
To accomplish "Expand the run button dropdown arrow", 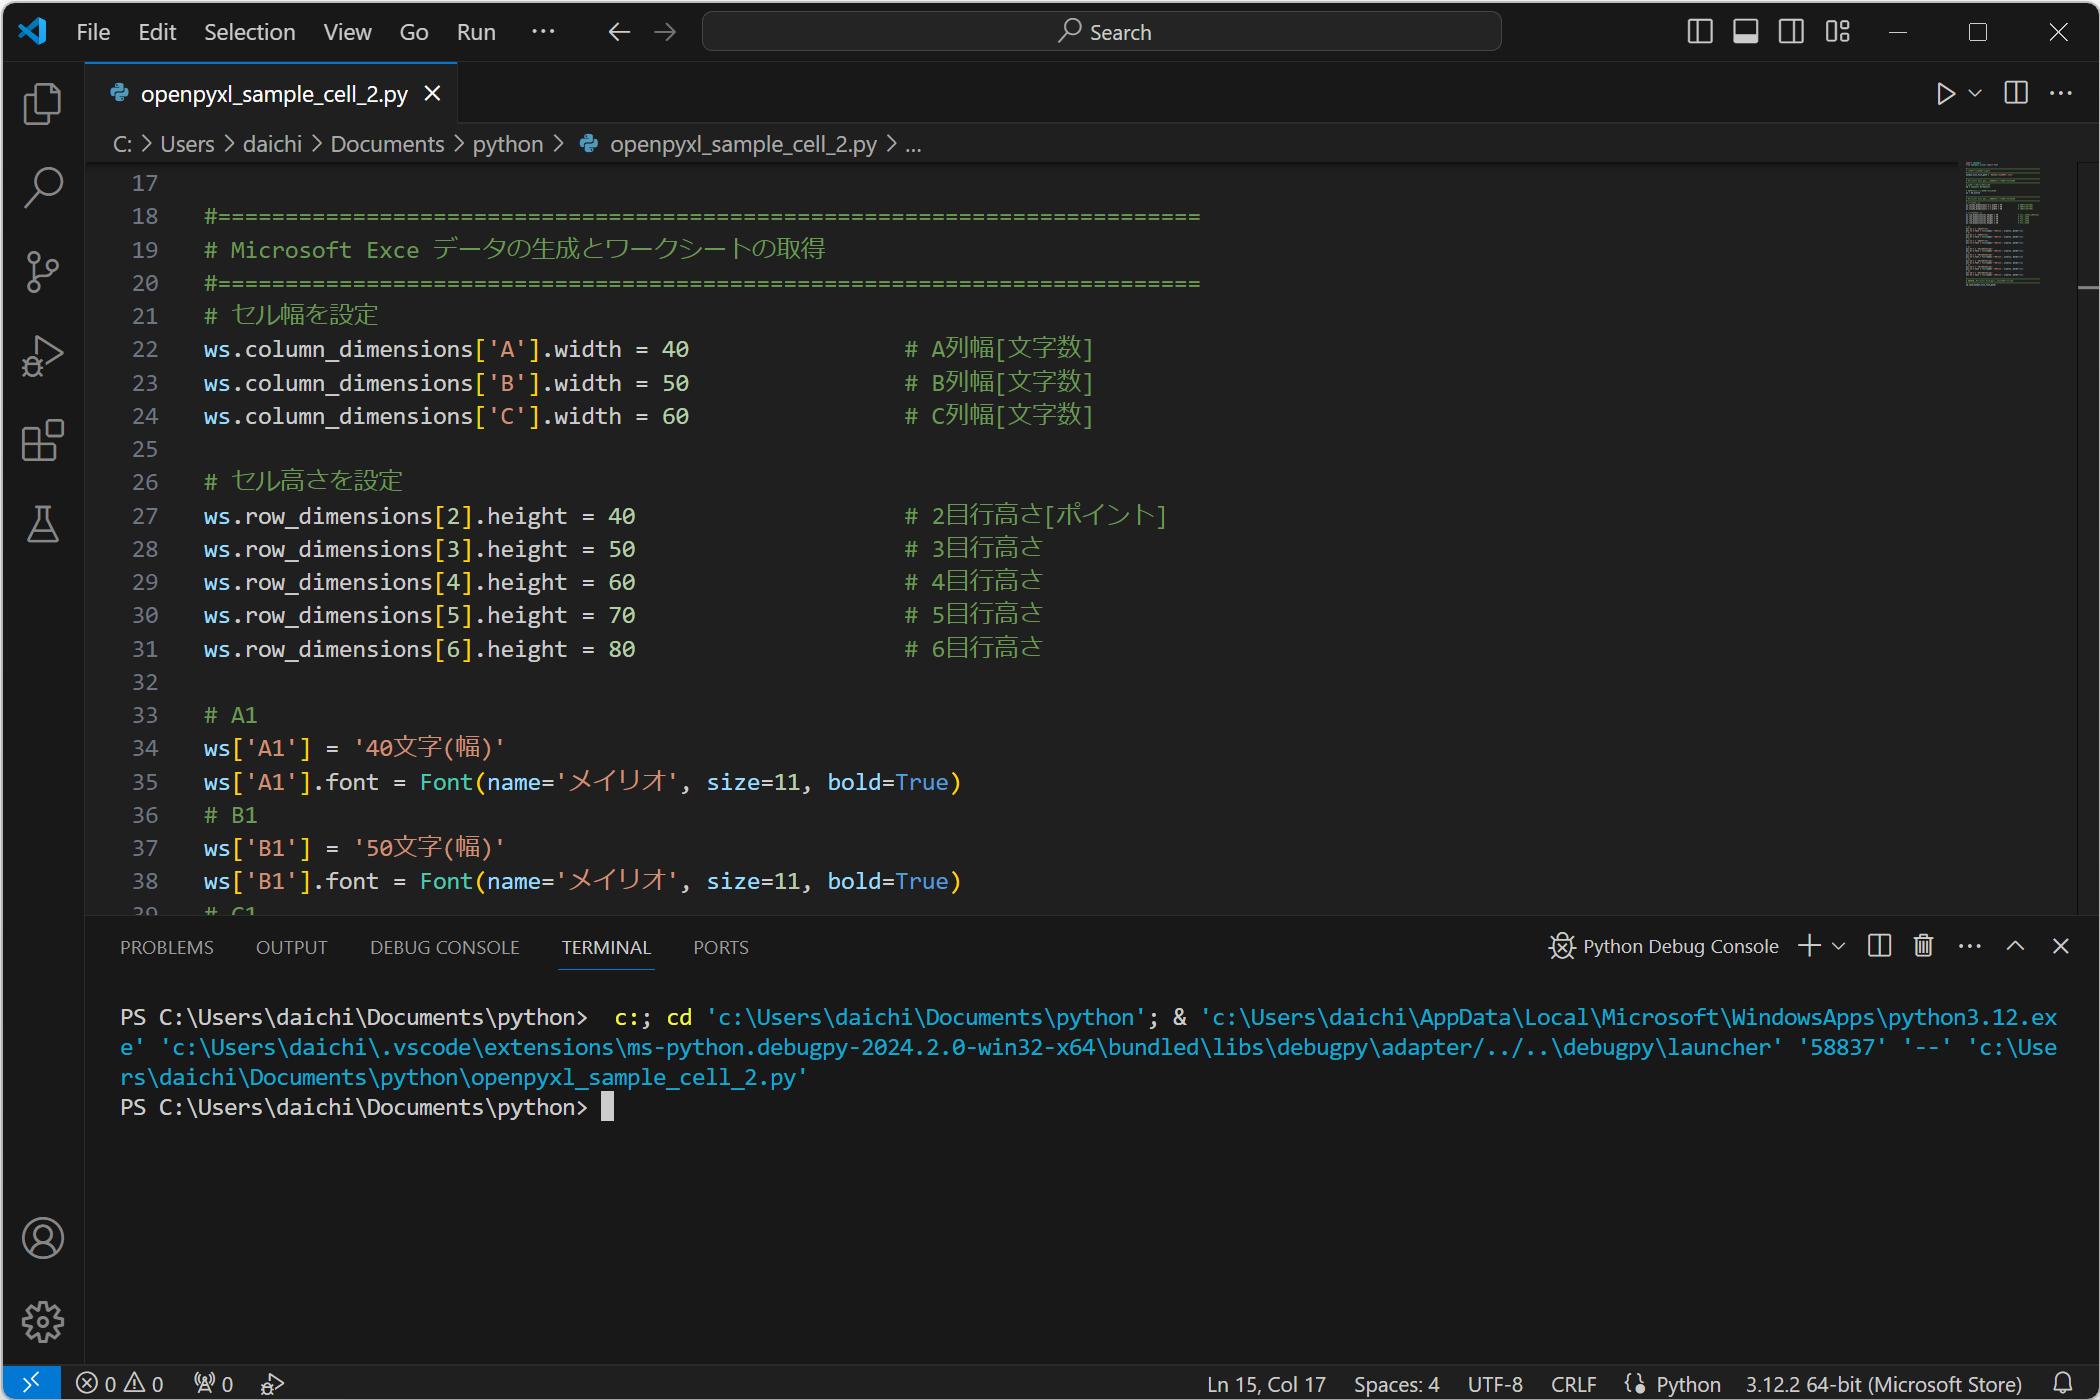I will (x=1975, y=94).
